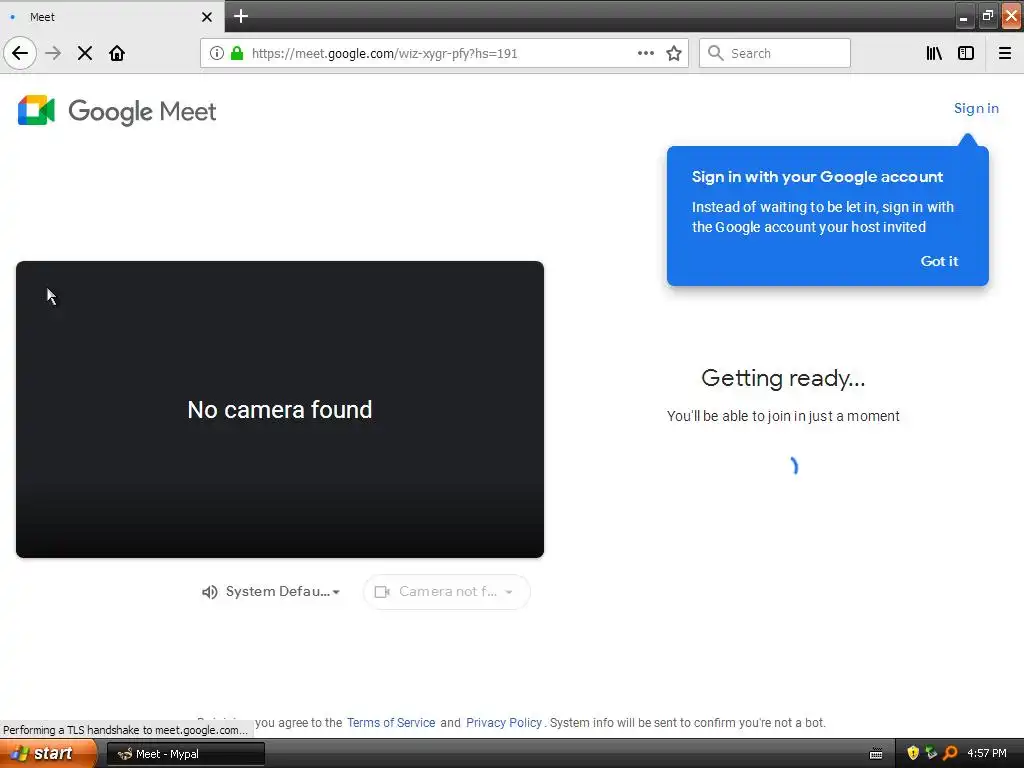
Task: Click the Google Meet logo
Action: (117, 110)
